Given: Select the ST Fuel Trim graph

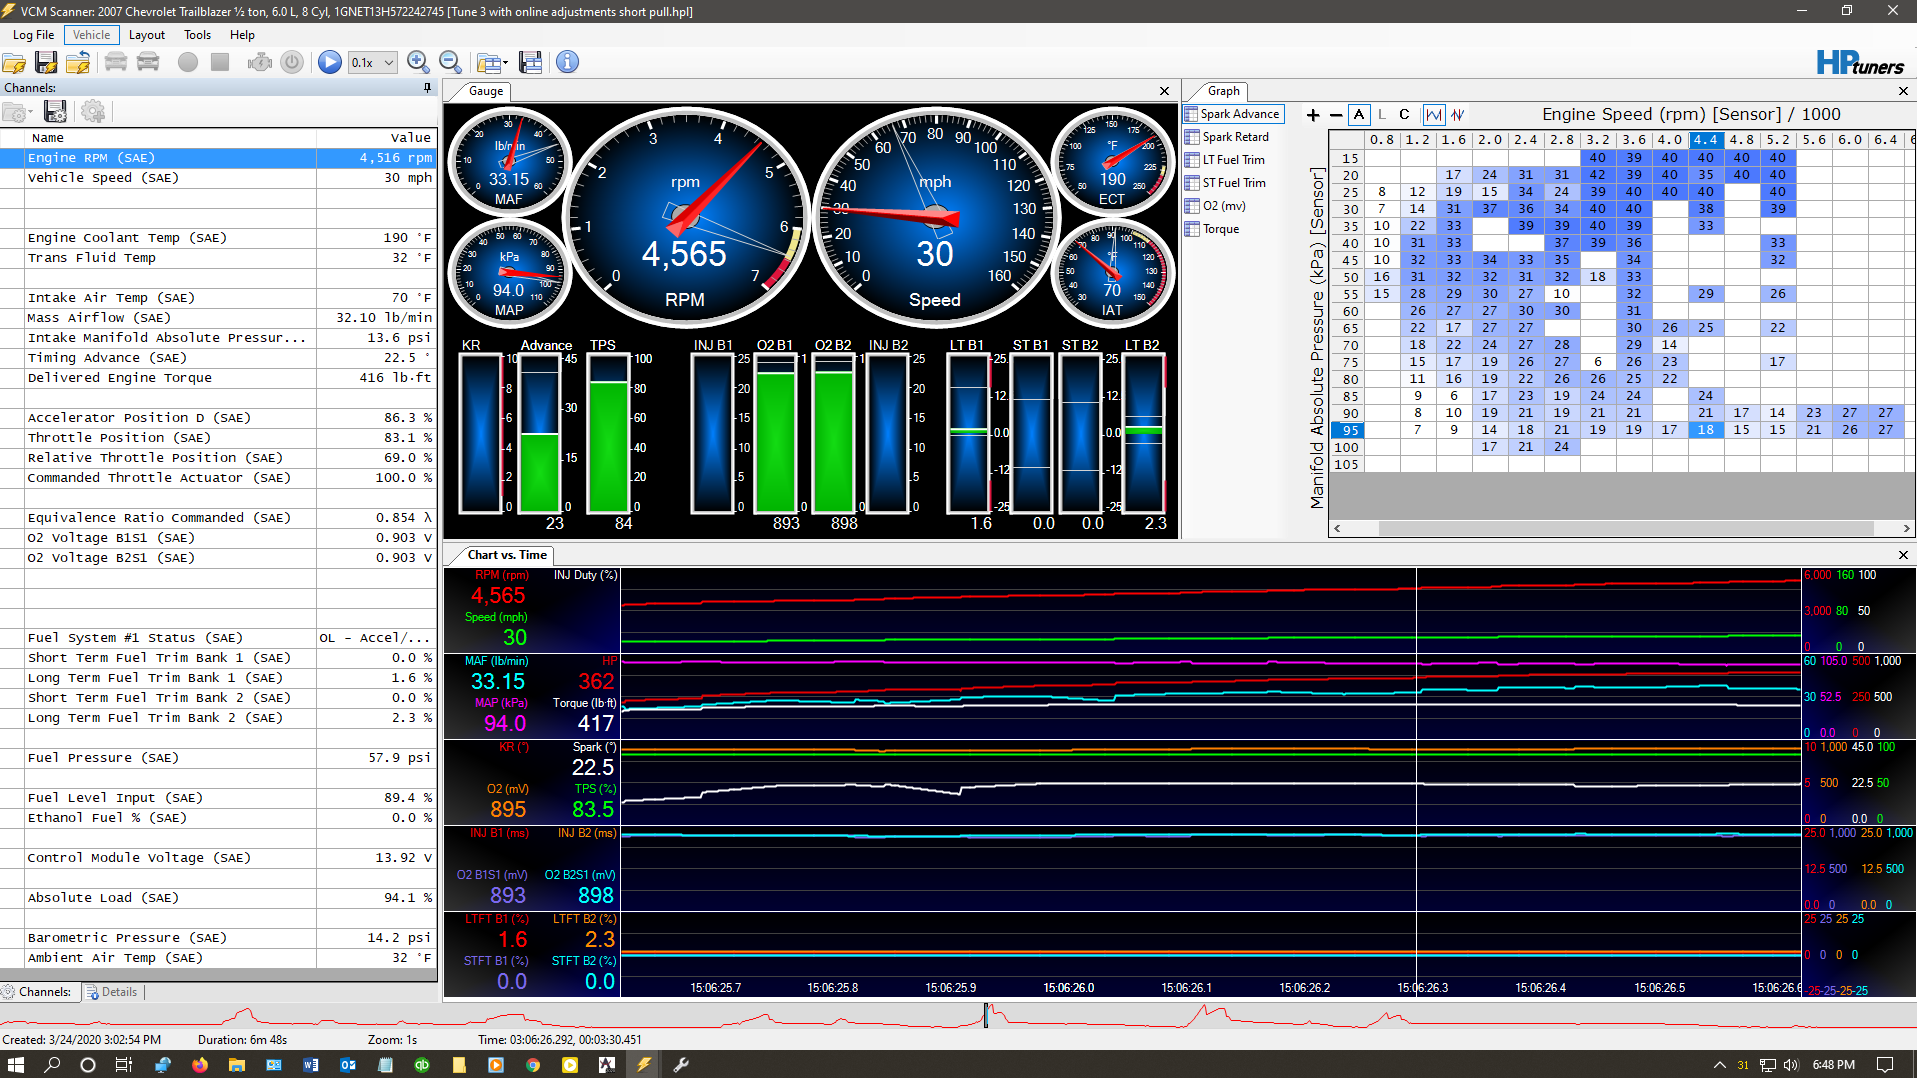Looking at the screenshot, I should pyautogui.click(x=1226, y=183).
